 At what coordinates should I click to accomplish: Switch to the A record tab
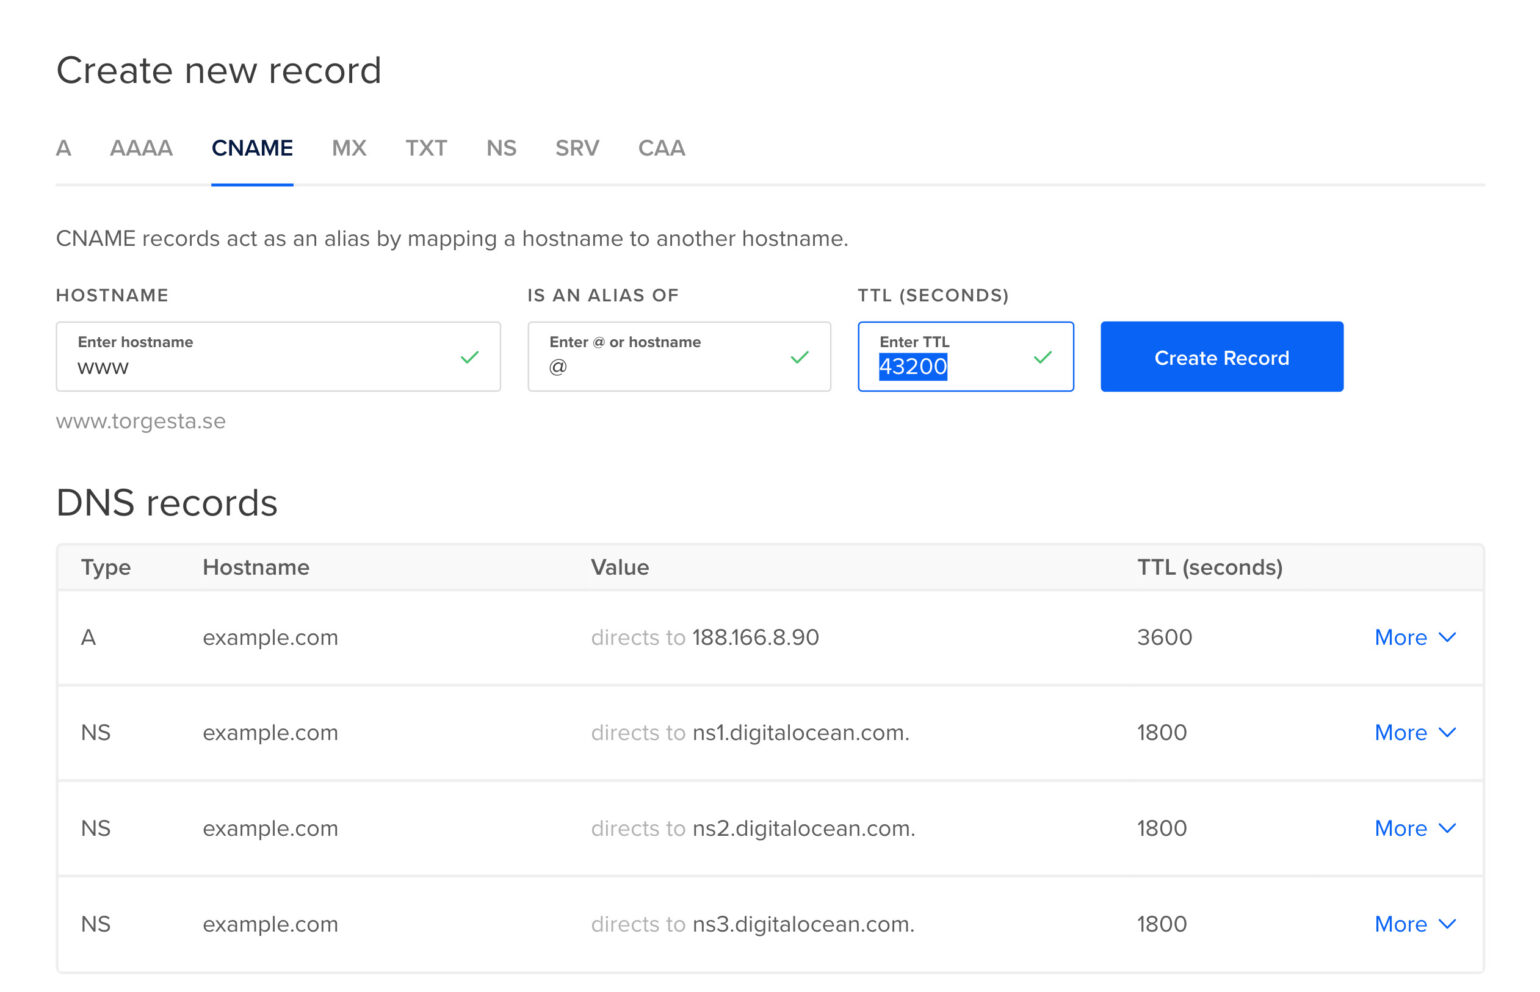coord(64,148)
